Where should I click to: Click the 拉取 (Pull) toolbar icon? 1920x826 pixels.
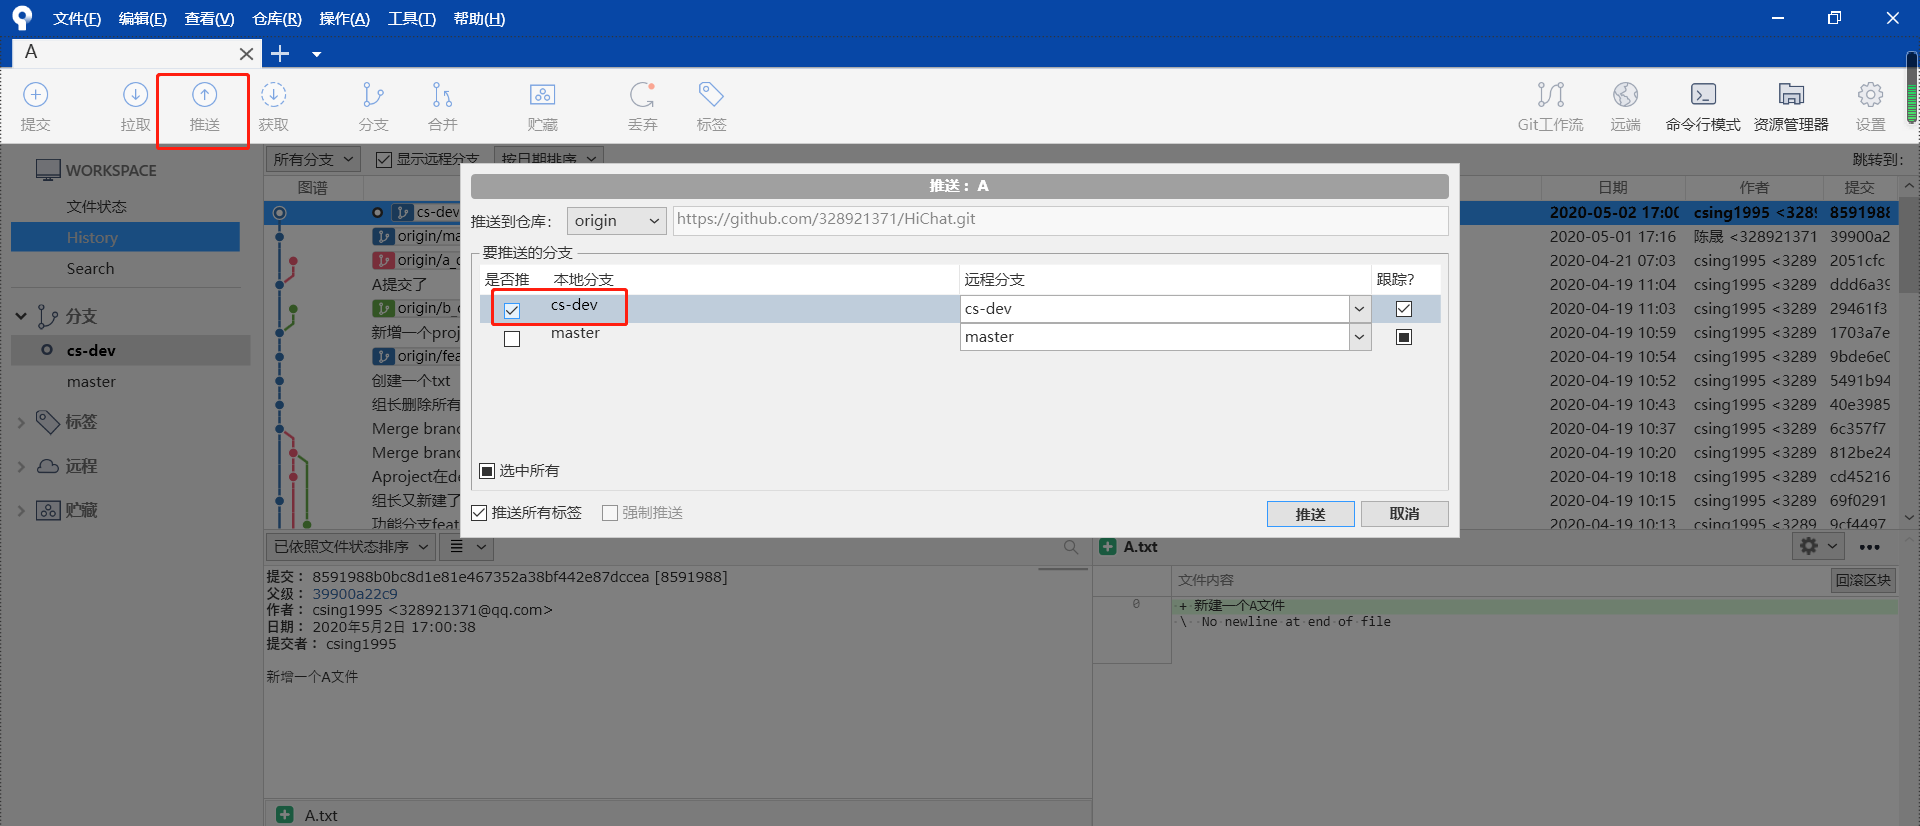[135, 95]
